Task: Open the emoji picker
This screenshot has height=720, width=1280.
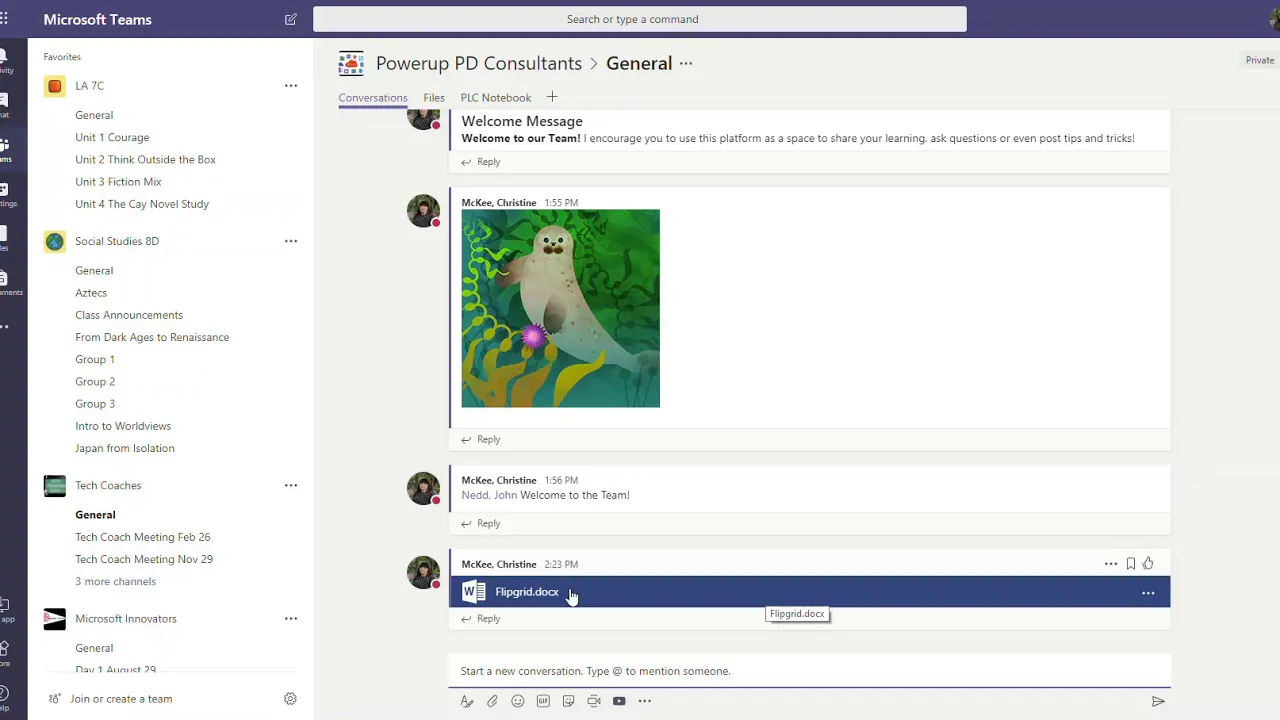Action: pos(518,701)
